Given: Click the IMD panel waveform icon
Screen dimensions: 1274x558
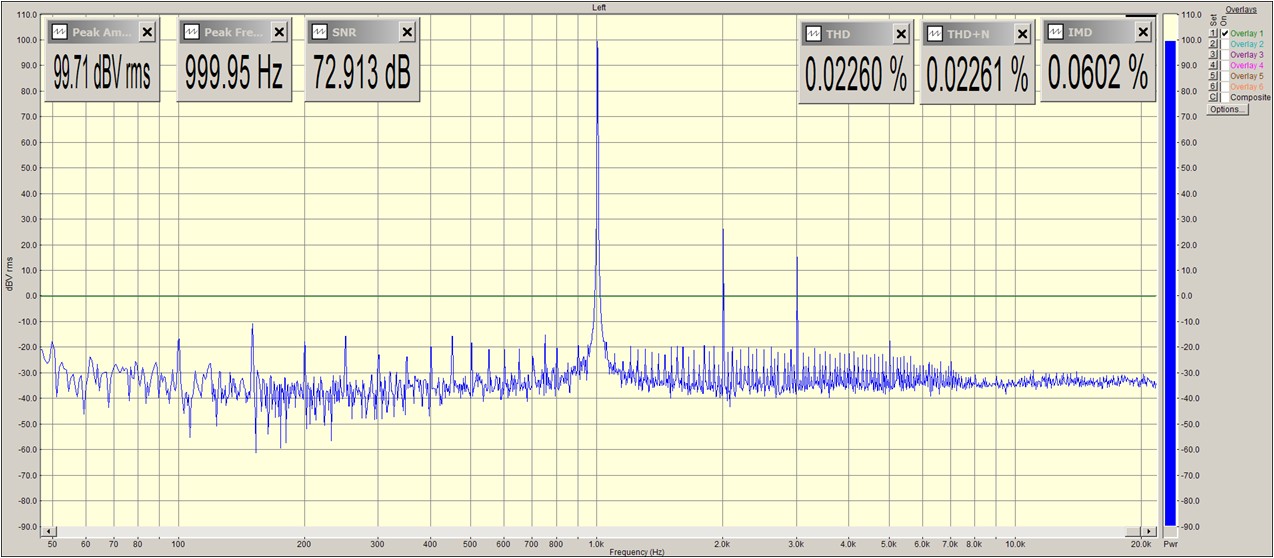Looking at the screenshot, I should 1057,33.
